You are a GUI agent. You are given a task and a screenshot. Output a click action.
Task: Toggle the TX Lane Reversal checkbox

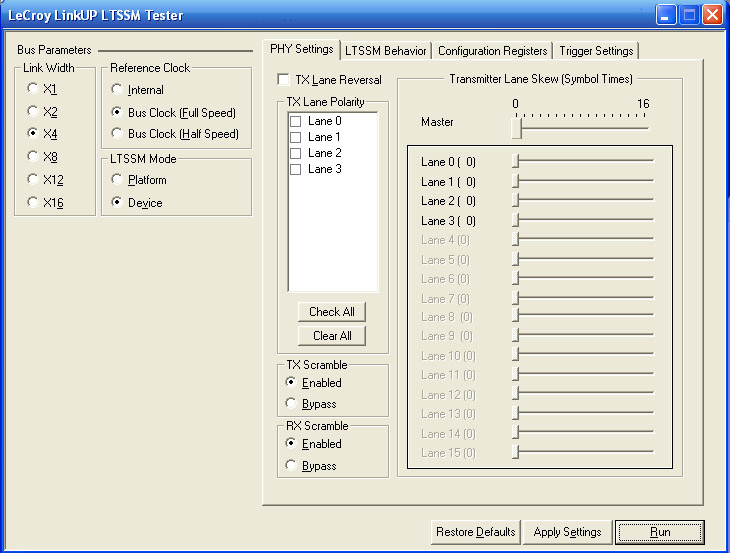[x=283, y=80]
